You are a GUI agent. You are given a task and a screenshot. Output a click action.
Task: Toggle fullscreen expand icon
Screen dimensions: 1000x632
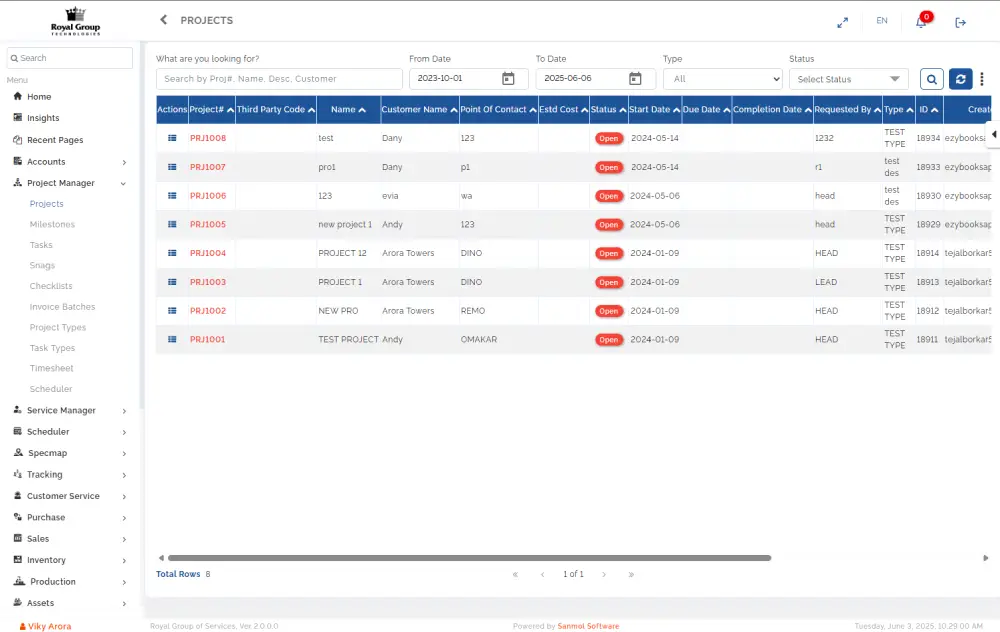tap(842, 22)
